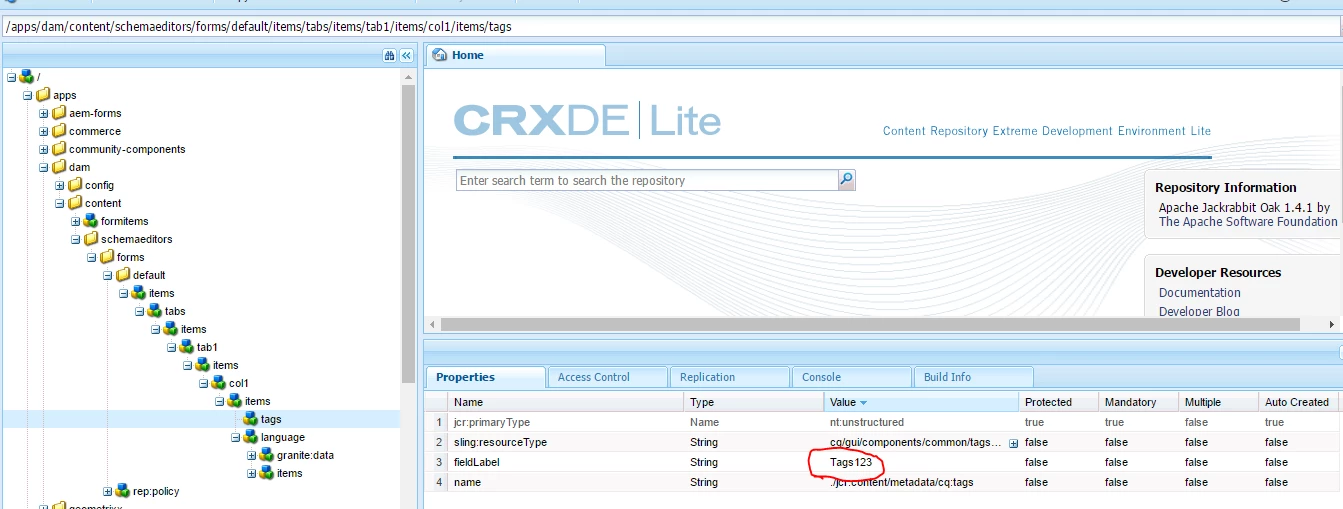
Task: Click the granite:data node icon
Action: point(267,455)
